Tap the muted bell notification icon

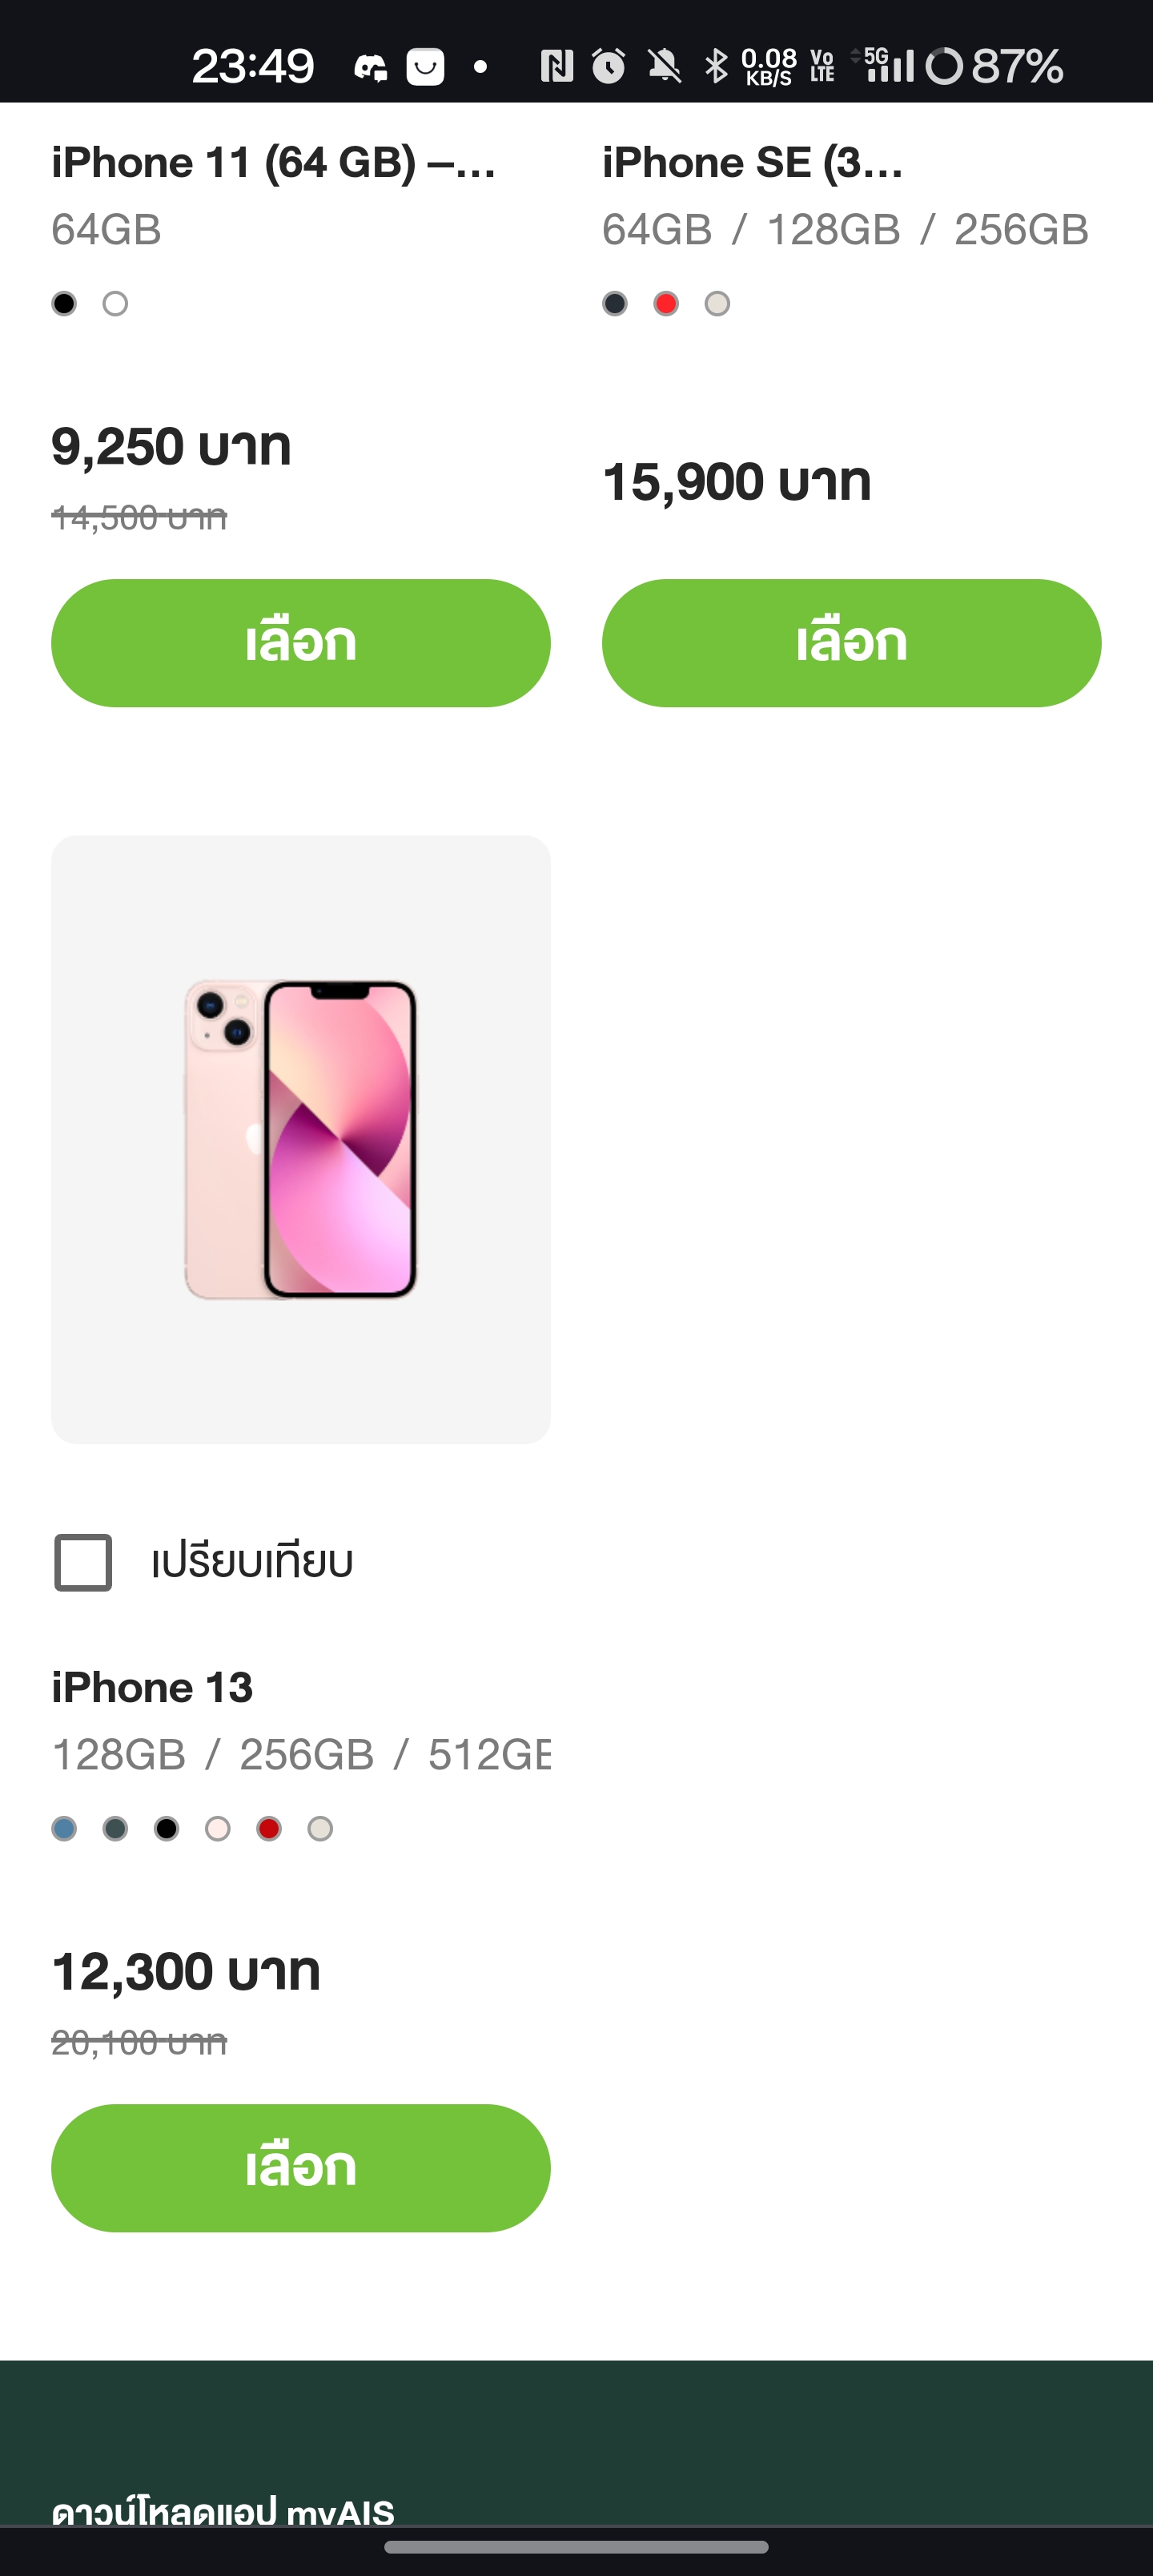tap(664, 66)
